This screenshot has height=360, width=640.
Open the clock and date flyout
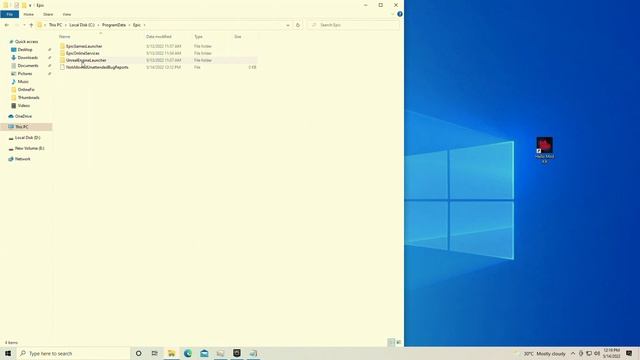tap(611, 353)
